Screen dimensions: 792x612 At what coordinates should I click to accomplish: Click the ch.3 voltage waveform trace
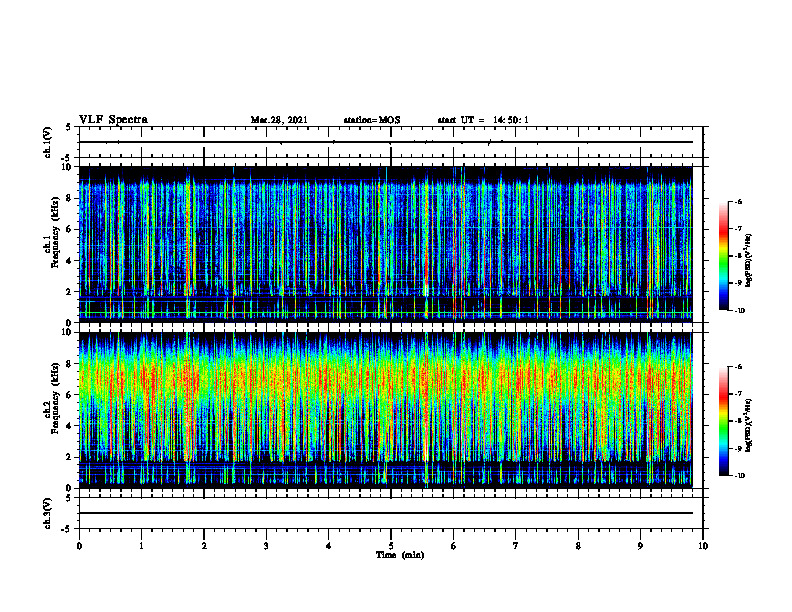pyautogui.click(x=386, y=513)
